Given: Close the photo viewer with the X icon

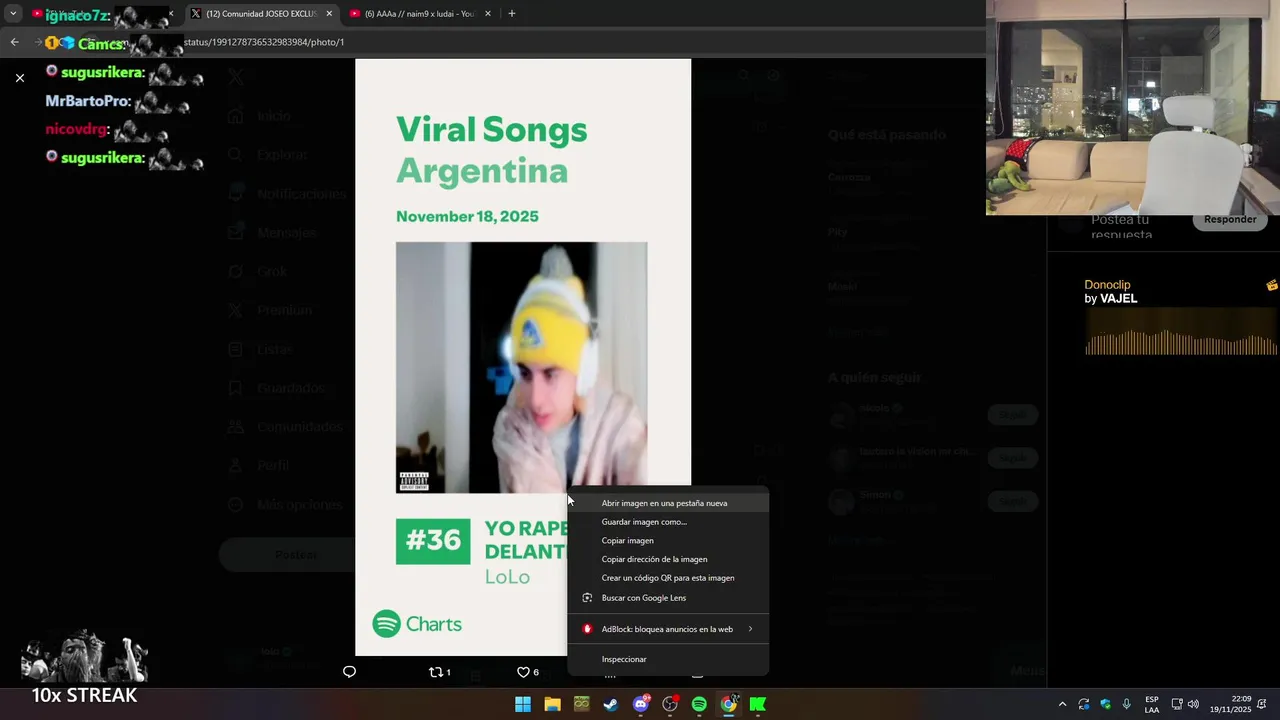Looking at the screenshot, I should (19, 77).
